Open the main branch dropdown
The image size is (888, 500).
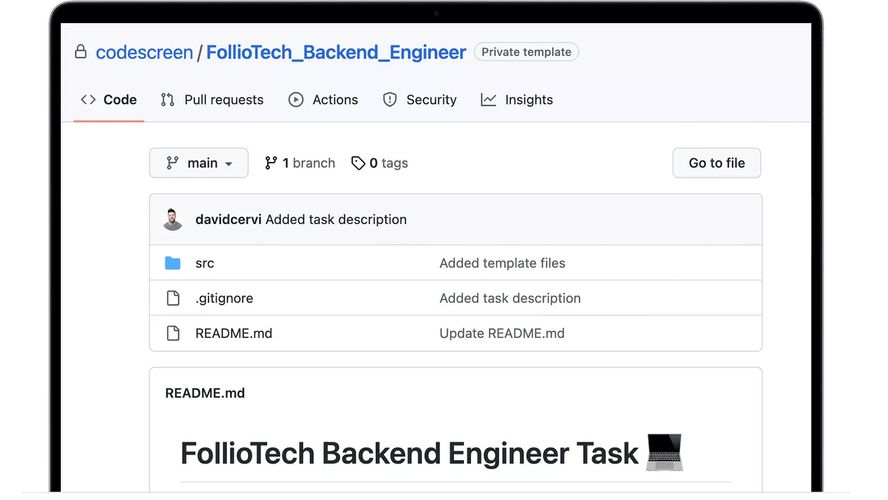coord(199,163)
